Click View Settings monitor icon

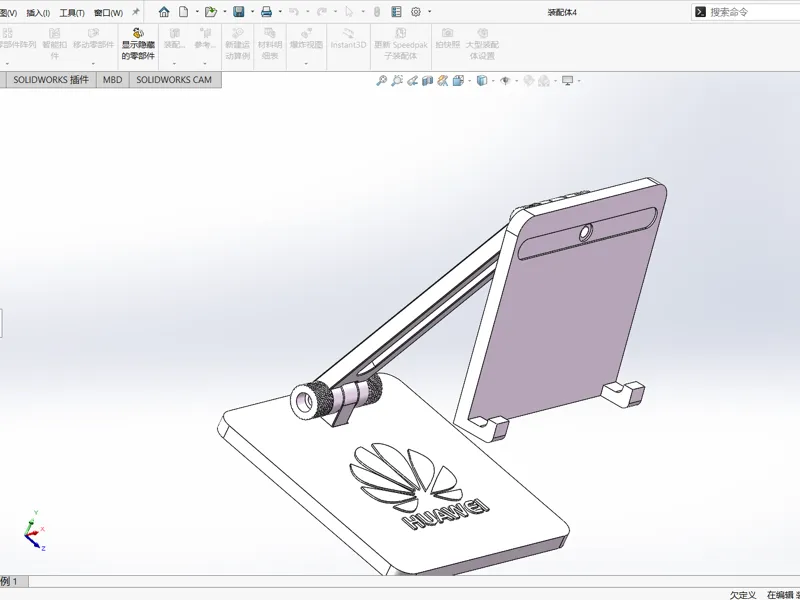coord(567,81)
